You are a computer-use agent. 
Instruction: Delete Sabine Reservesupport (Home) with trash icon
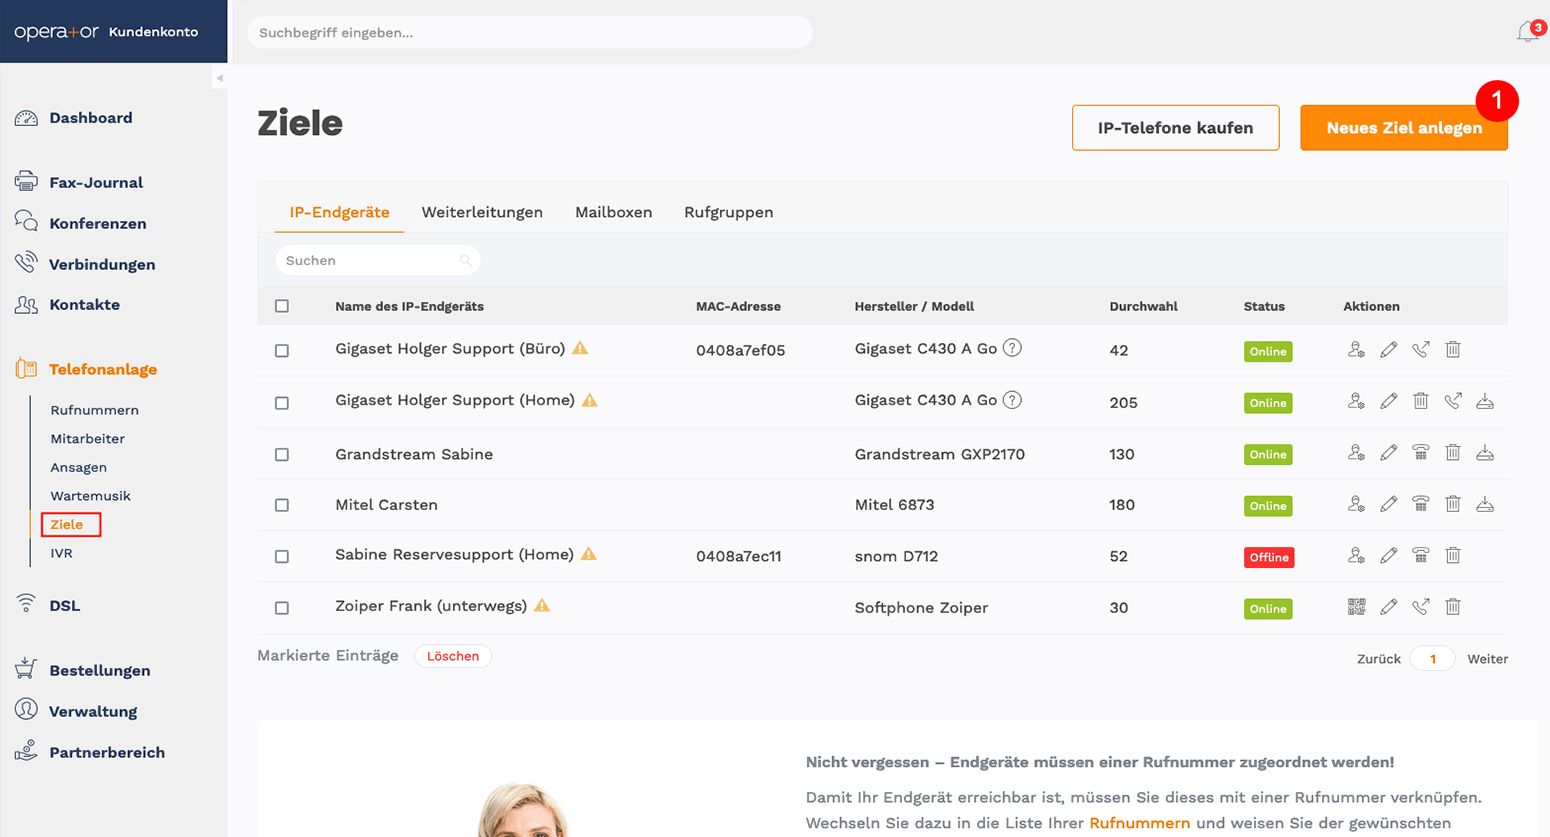pos(1453,555)
